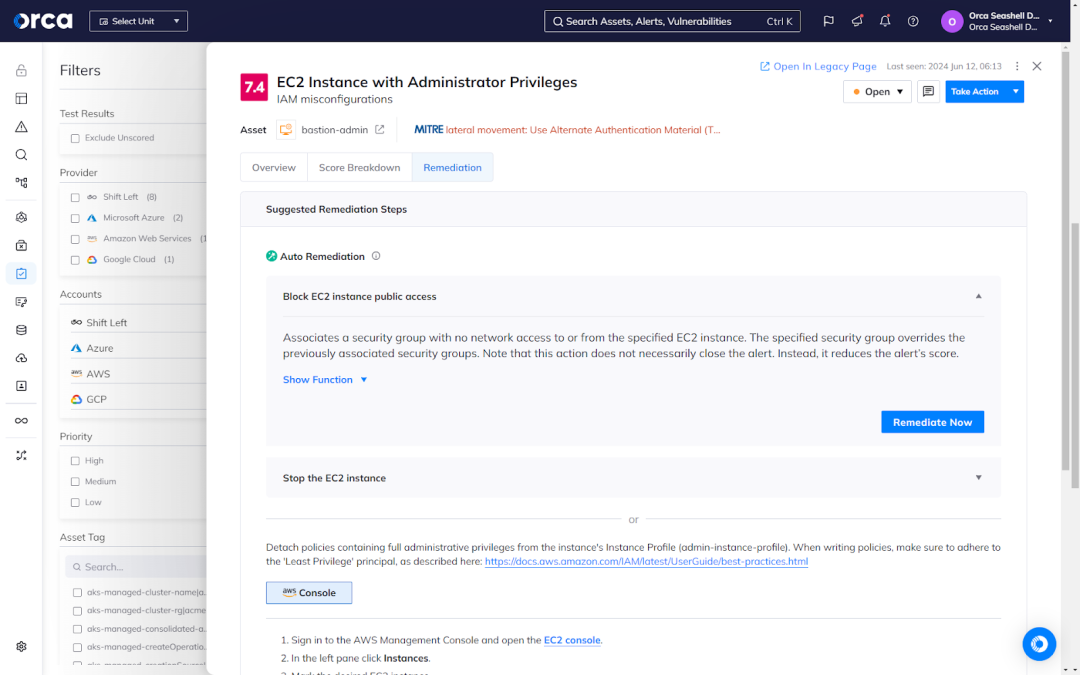This screenshot has width=1080, height=675.
Task: Expand Show Function
Action: tap(325, 380)
